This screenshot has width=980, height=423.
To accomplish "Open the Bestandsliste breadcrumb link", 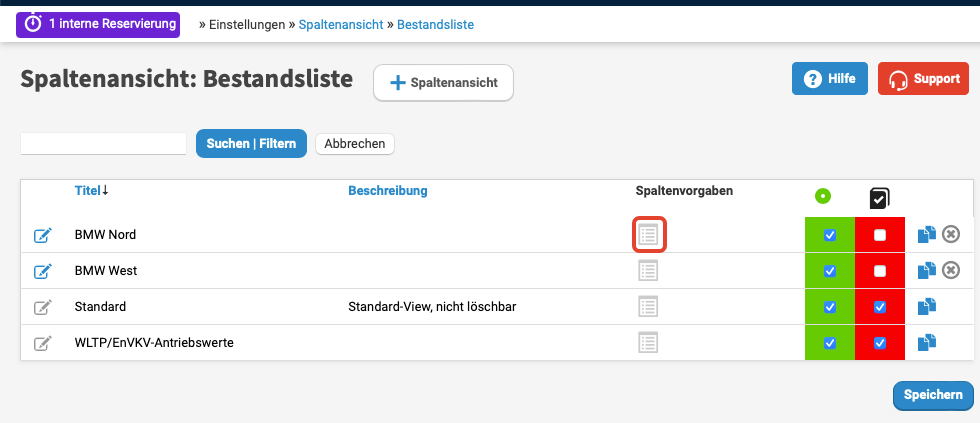I will coord(435,24).
